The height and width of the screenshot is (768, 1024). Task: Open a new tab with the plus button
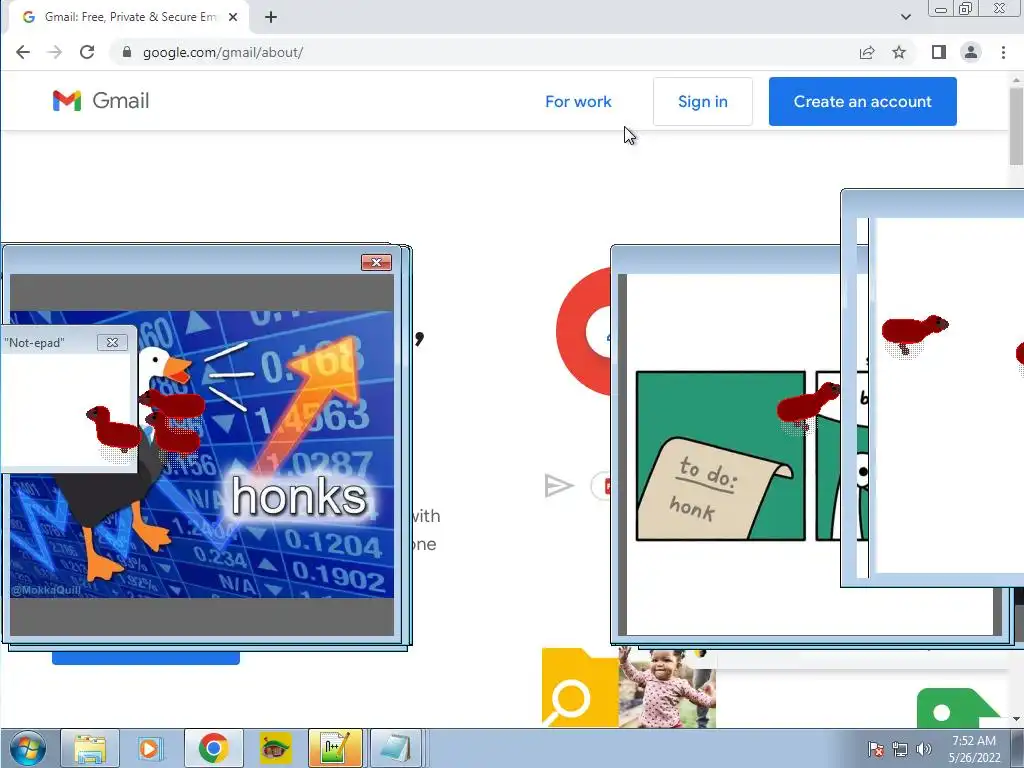pyautogui.click(x=271, y=17)
